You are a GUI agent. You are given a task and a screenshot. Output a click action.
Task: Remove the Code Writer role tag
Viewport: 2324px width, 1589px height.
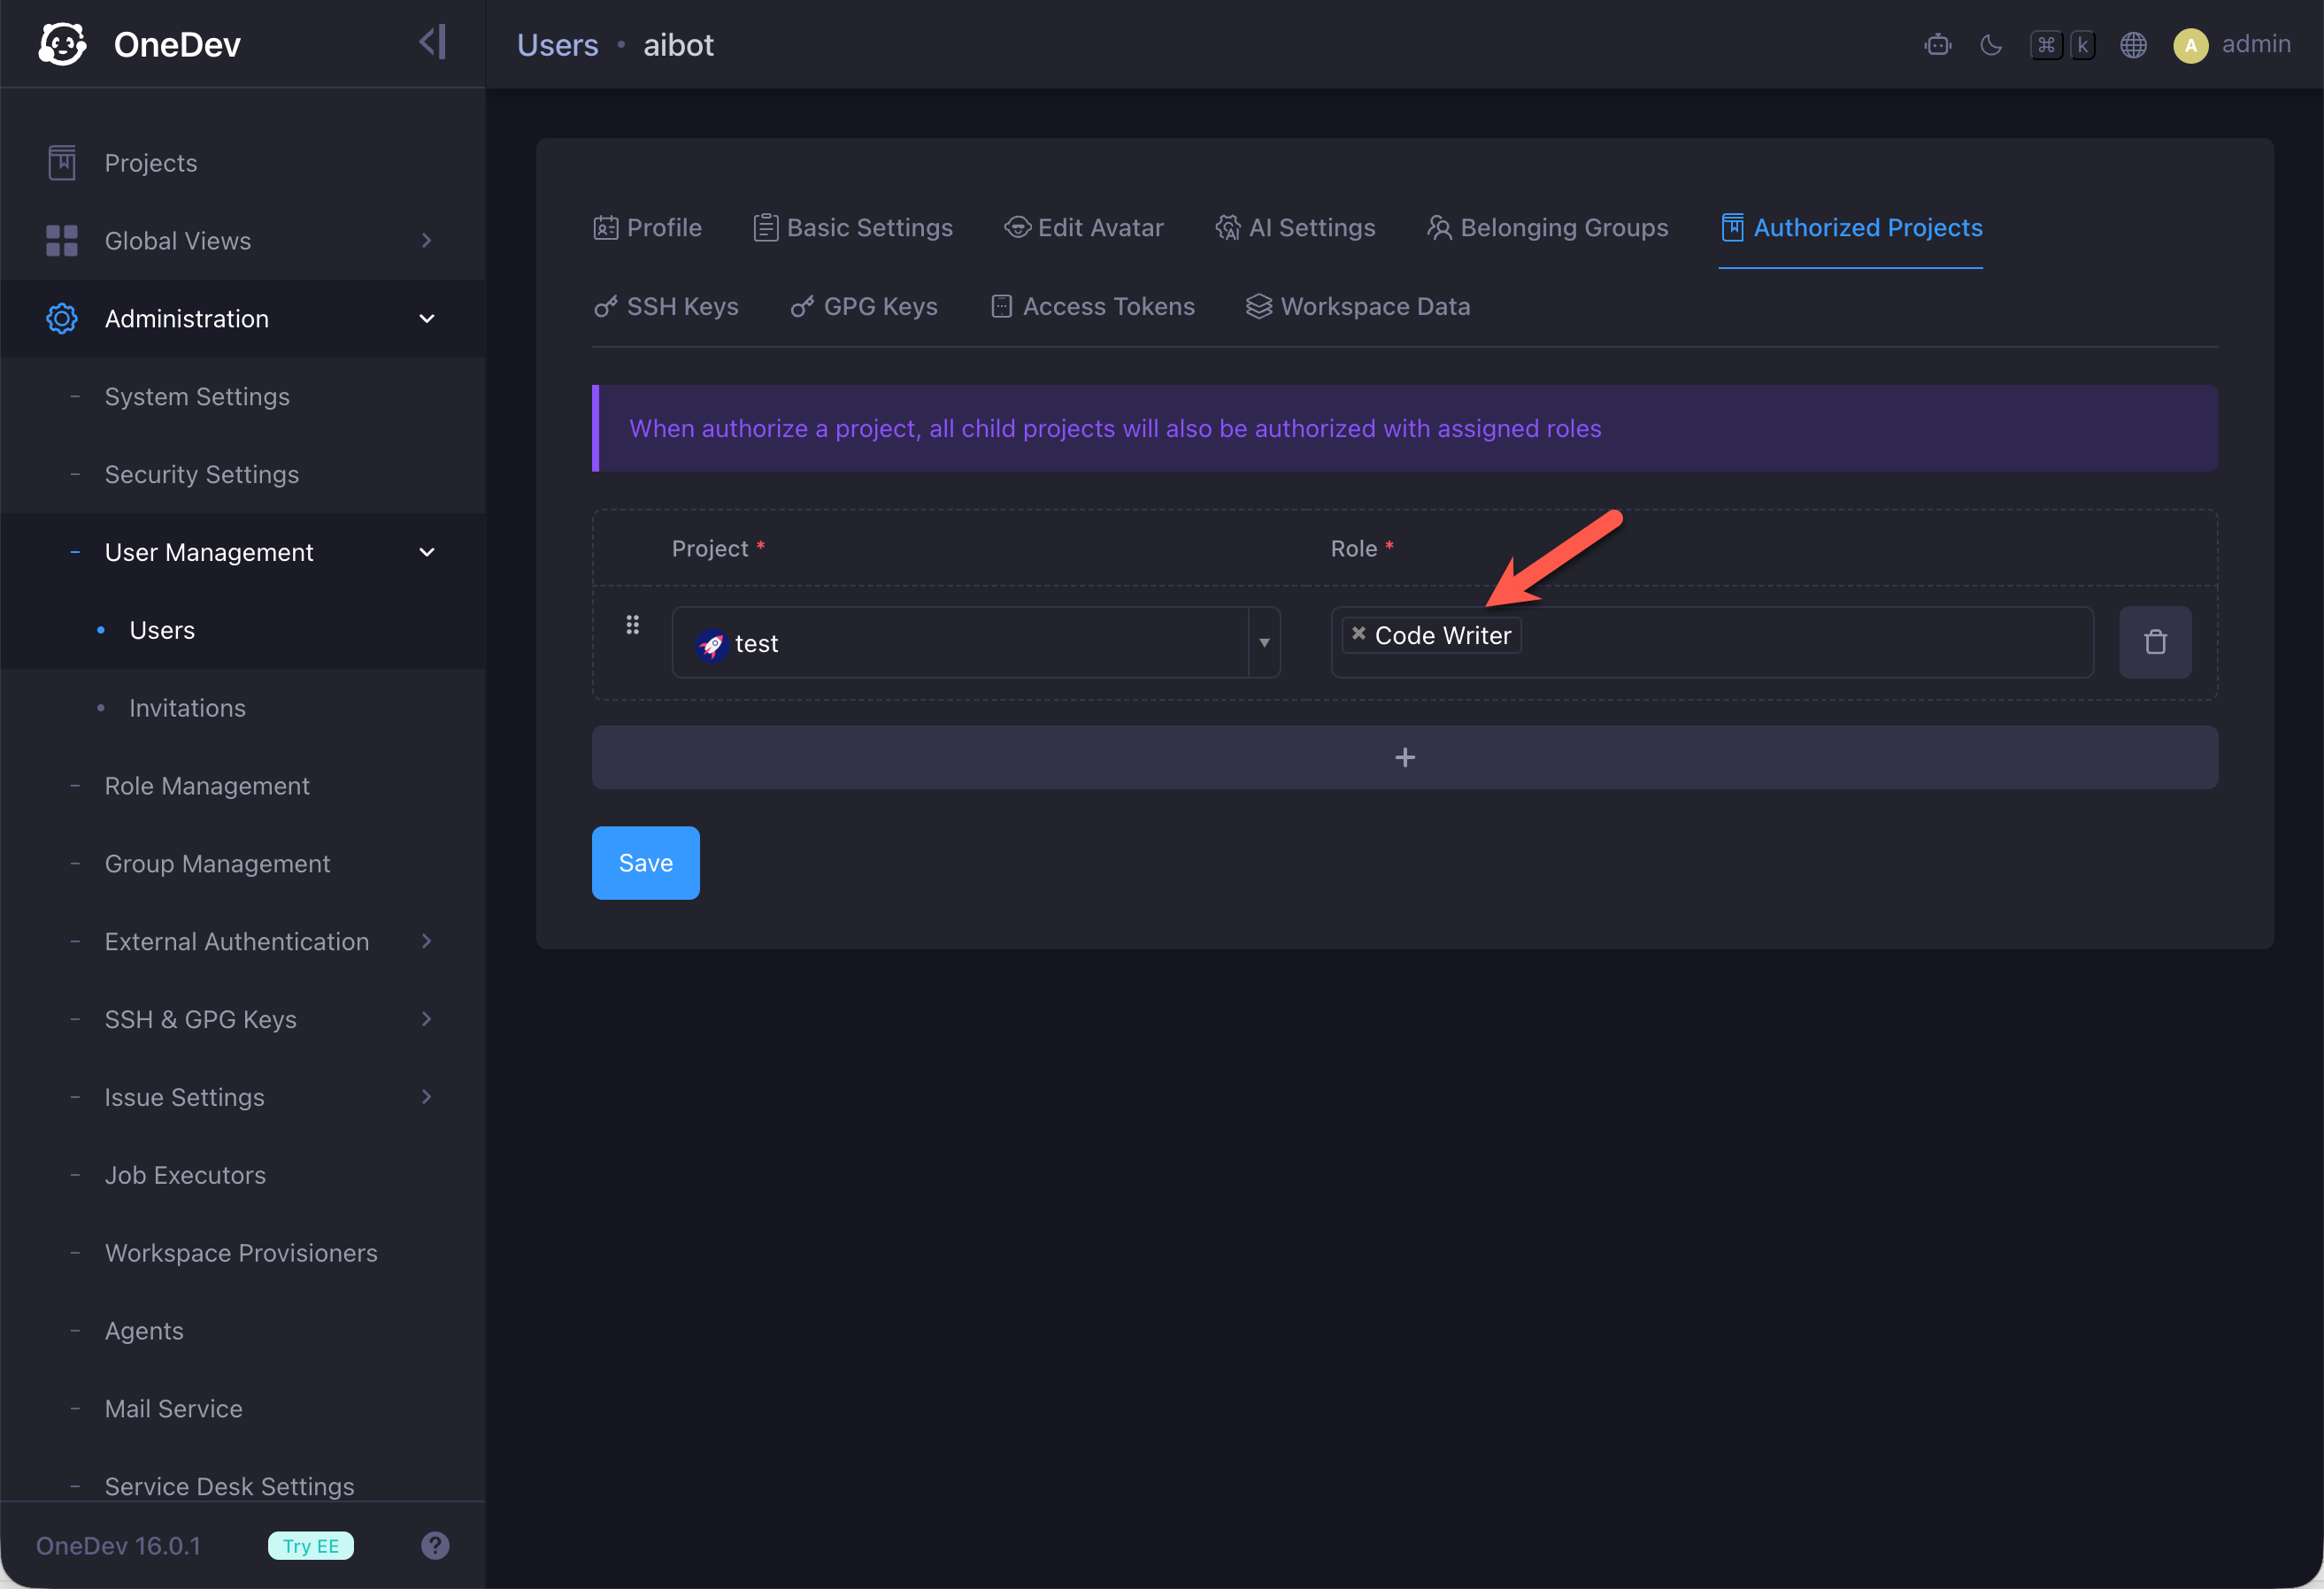(1358, 633)
